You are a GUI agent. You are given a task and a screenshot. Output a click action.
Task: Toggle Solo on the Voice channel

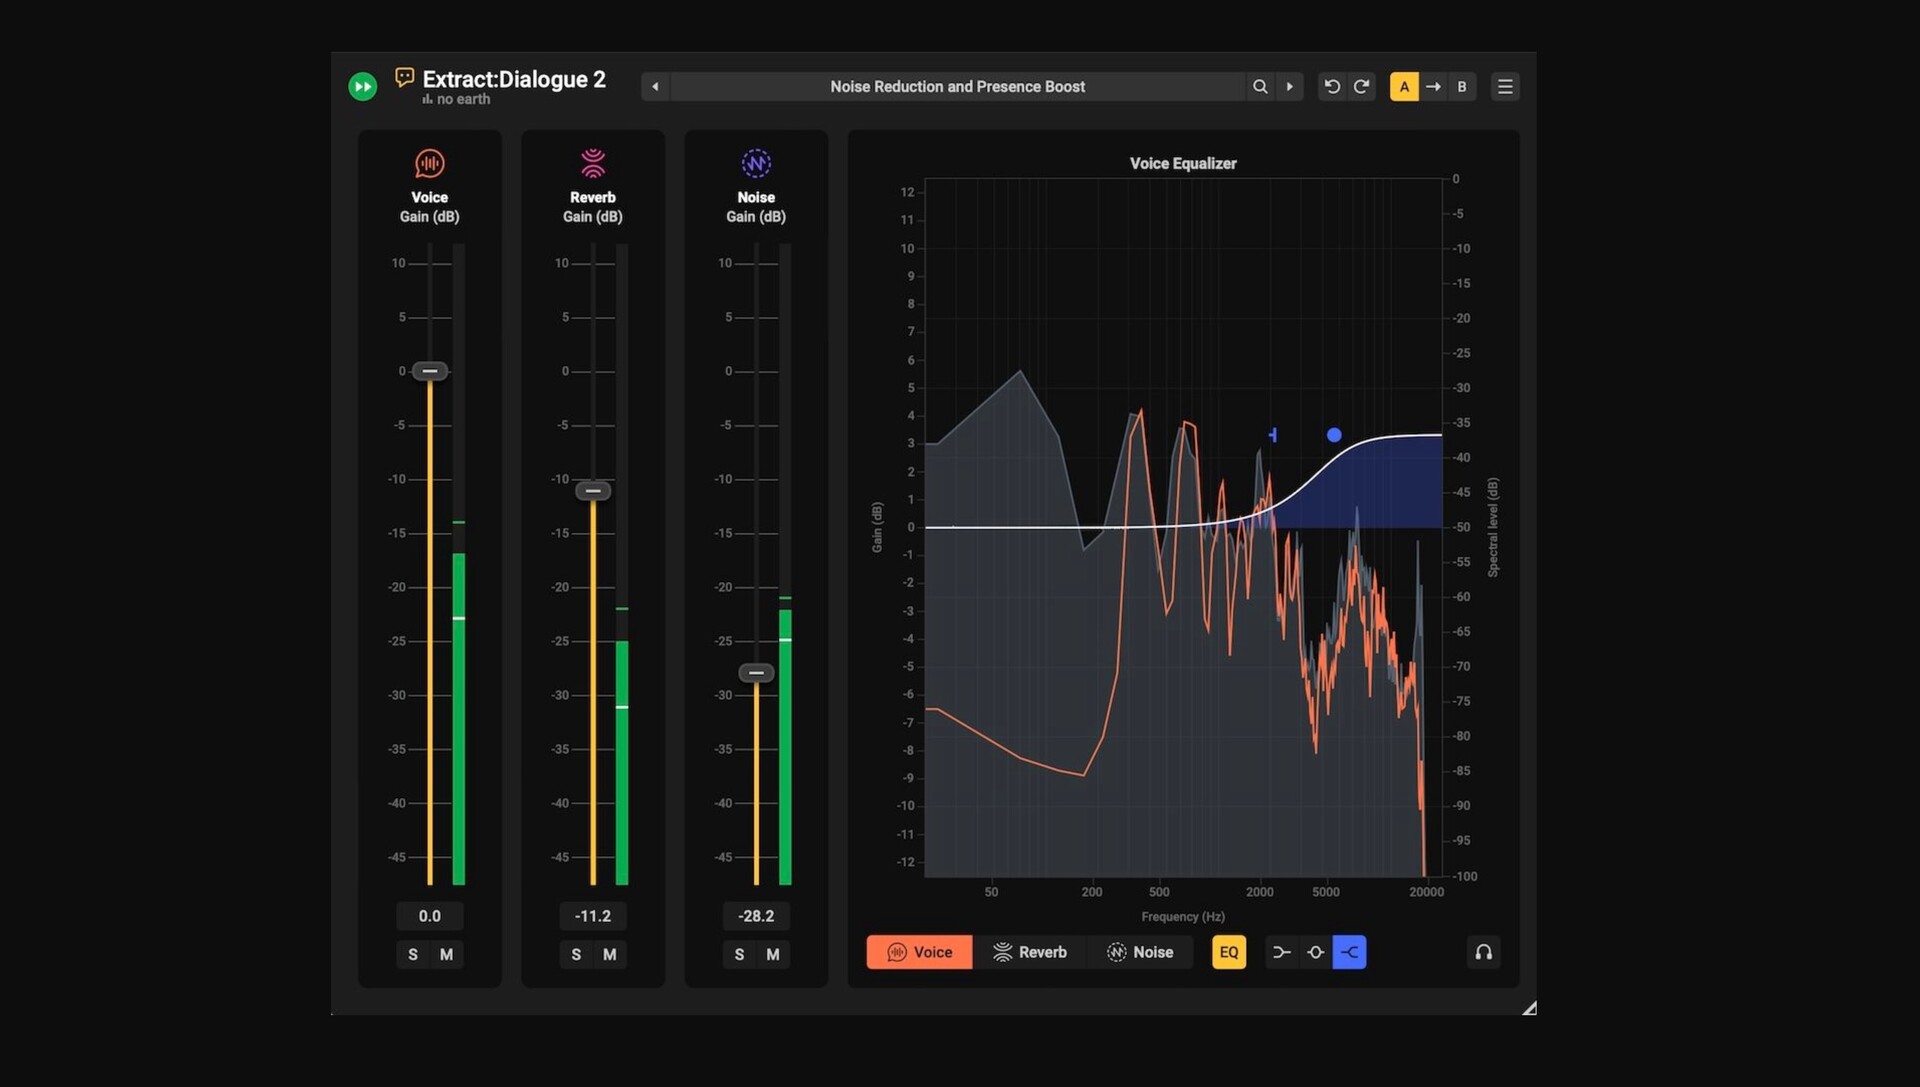[413, 955]
